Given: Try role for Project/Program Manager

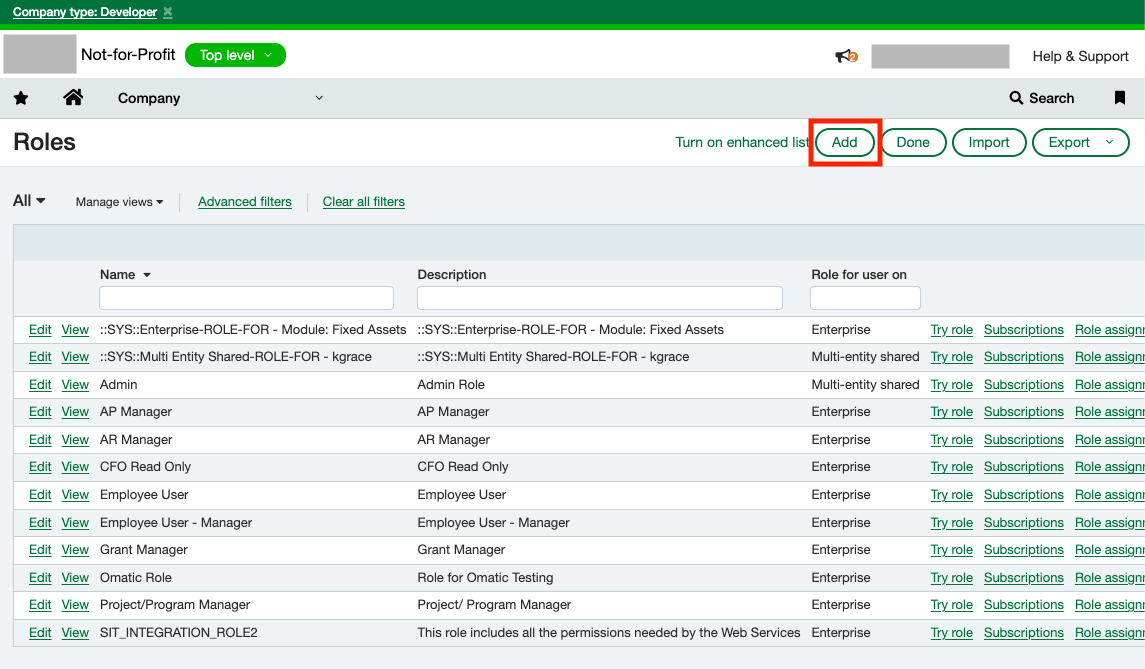Looking at the screenshot, I should [x=951, y=605].
